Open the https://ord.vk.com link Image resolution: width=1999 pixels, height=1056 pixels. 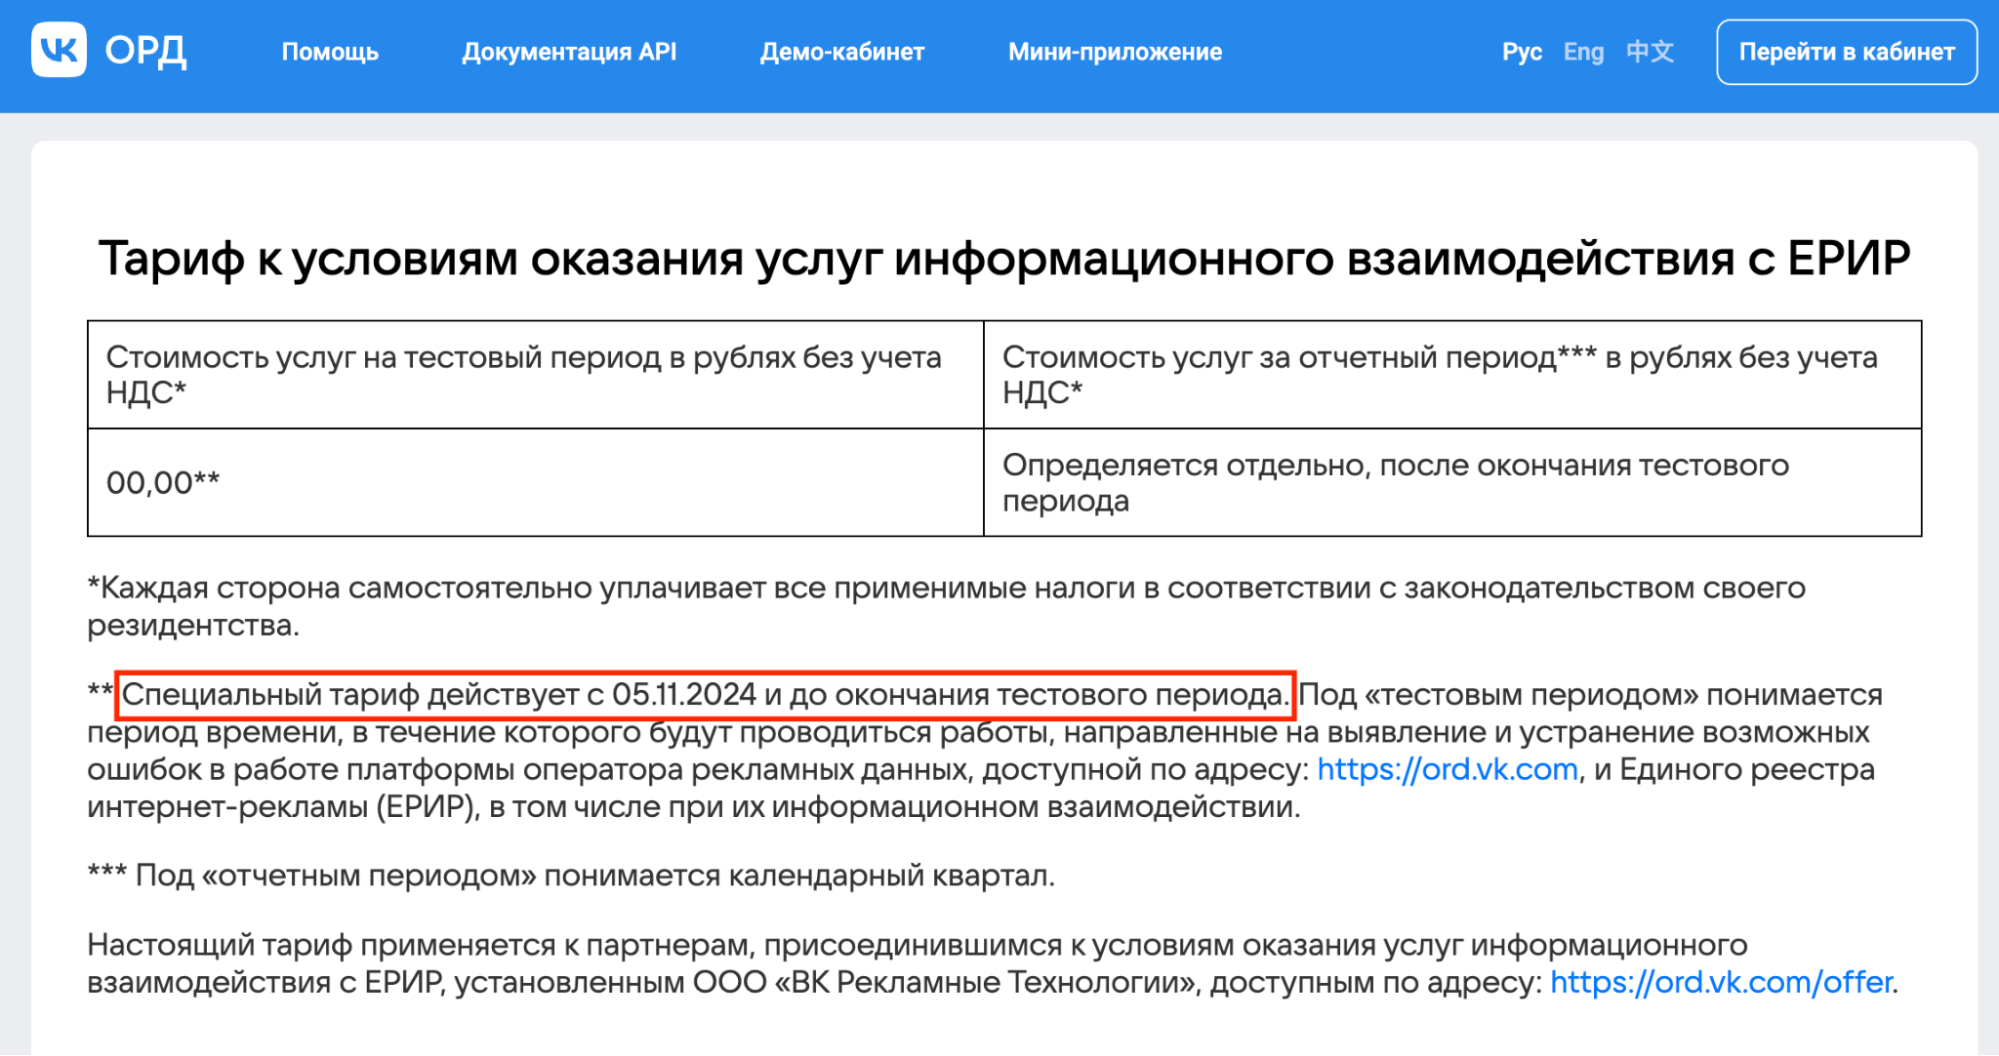(1447, 769)
